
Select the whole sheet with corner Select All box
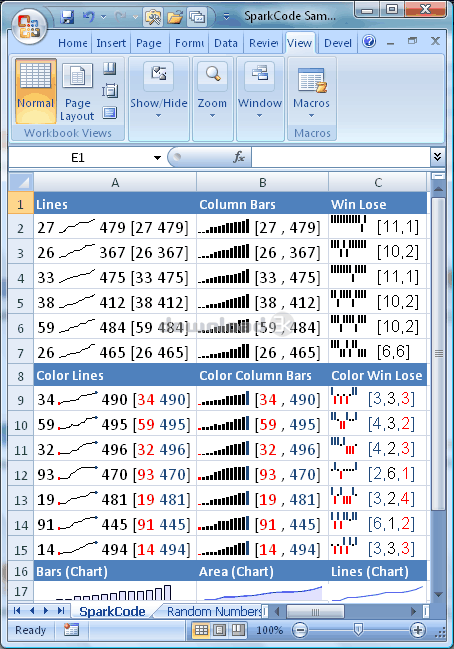coord(21,182)
